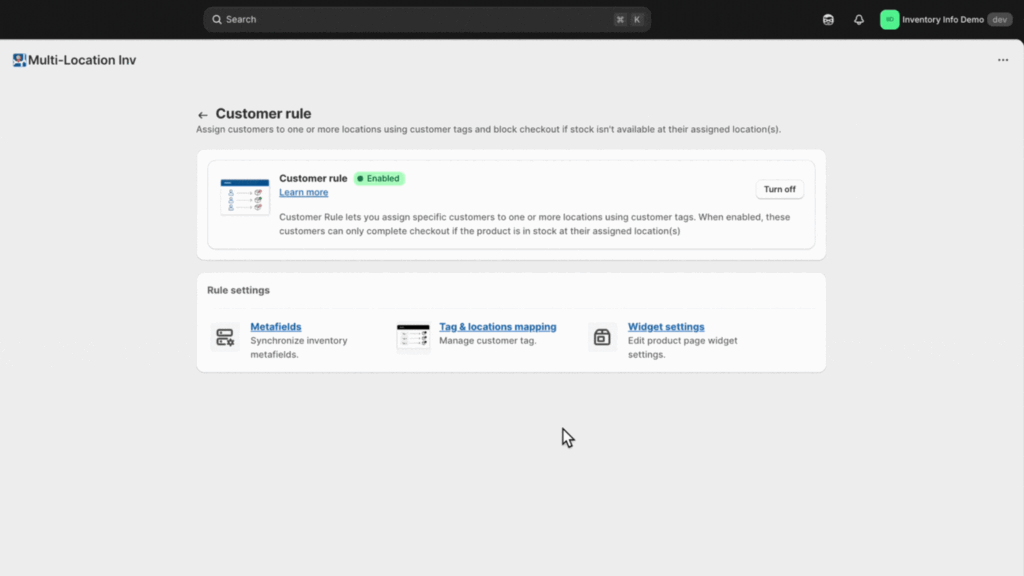Screen dimensions: 1024x576
Task: Open the notifications bell
Action: tap(858, 20)
